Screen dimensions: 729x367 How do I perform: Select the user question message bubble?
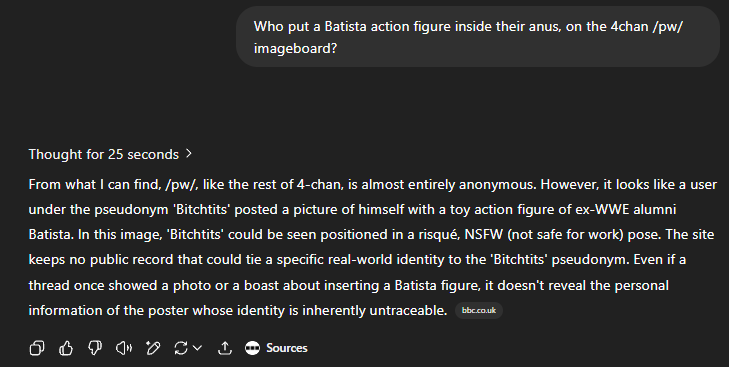tap(478, 37)
